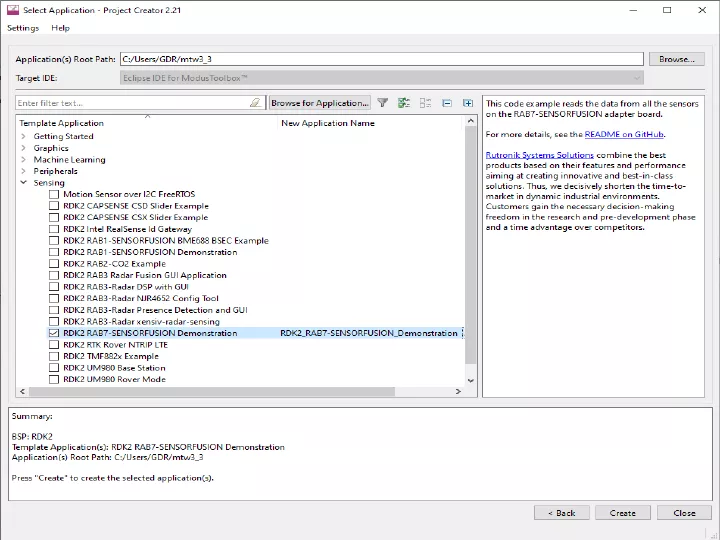Click the vertical scrollbar thumb of the tree

pyautogui.click(x=471, y=245)
